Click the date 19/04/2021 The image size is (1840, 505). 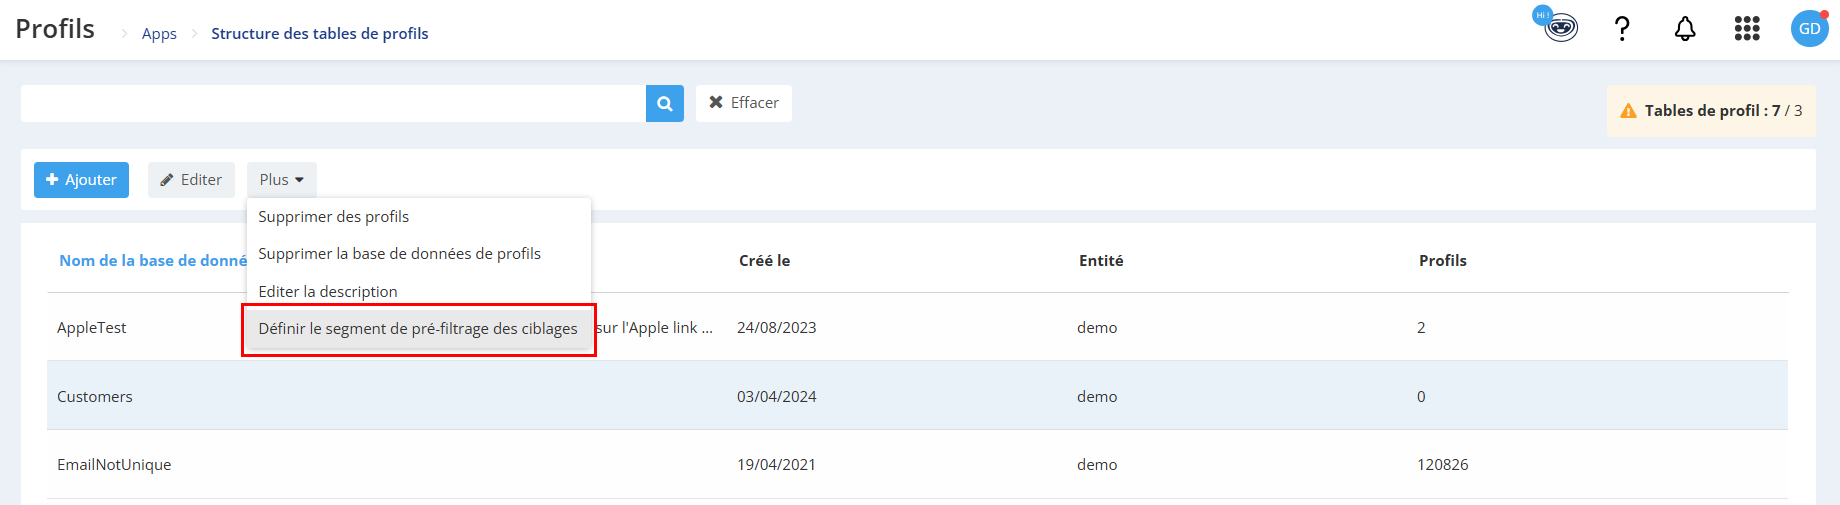coord(777,465)
